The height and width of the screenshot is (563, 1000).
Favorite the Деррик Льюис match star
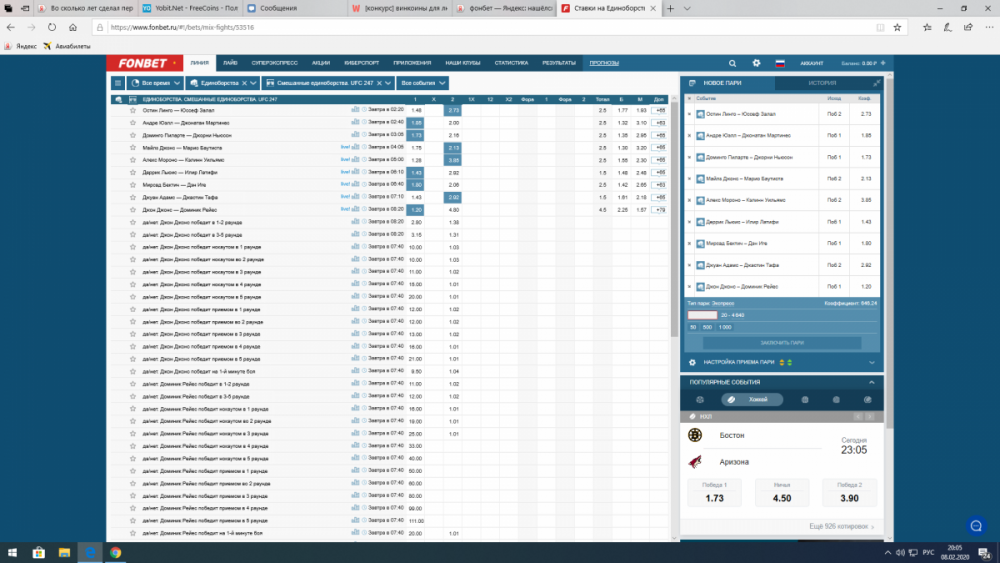[x=133, y=172]
